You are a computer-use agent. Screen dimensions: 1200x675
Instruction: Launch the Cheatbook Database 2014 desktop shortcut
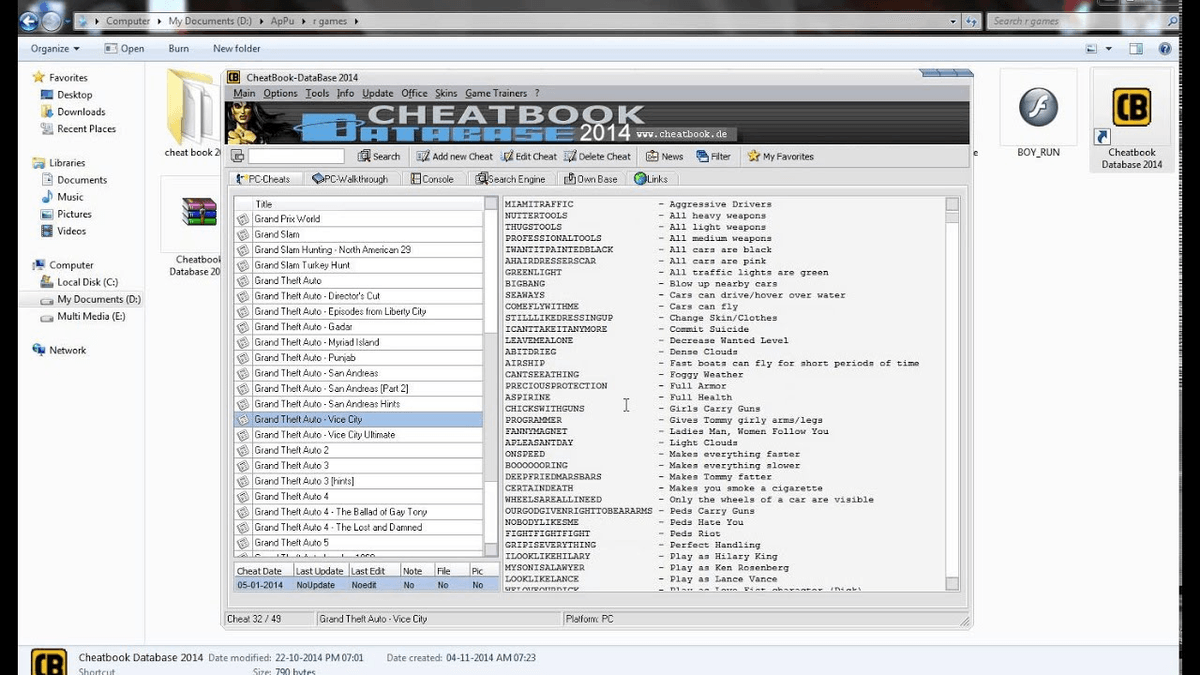pyautogui.click(x=1130, y=107)
